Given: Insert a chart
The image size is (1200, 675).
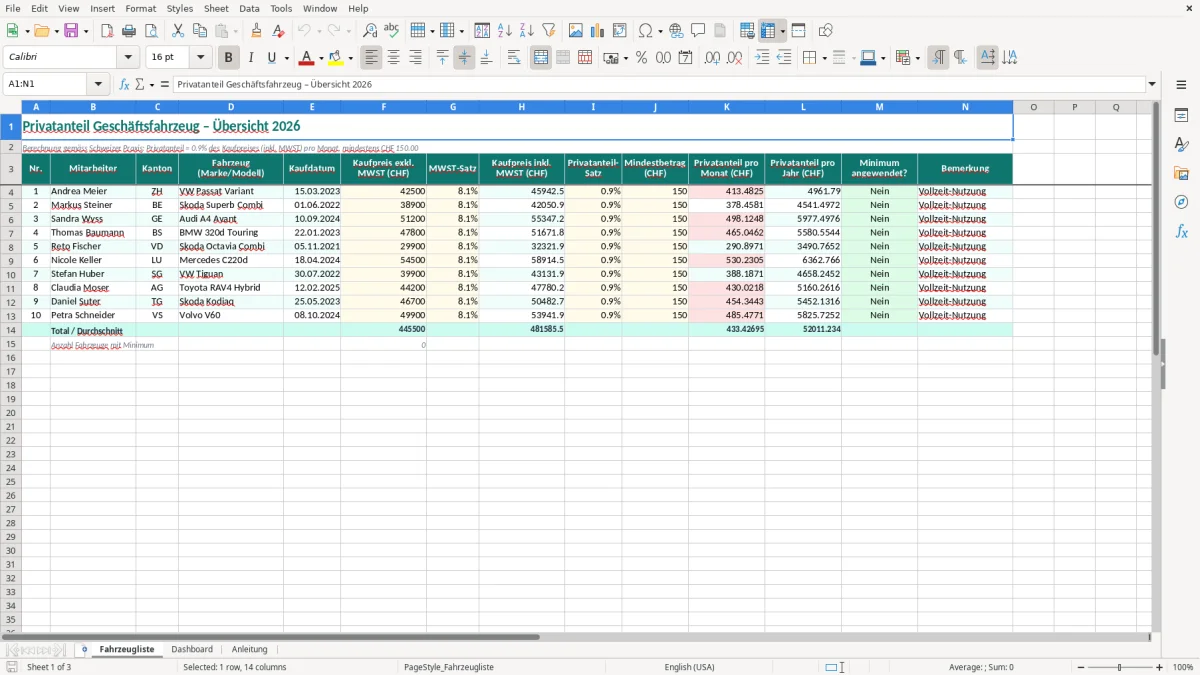Looking at the screenshot, I should click(x=598, y=31).
